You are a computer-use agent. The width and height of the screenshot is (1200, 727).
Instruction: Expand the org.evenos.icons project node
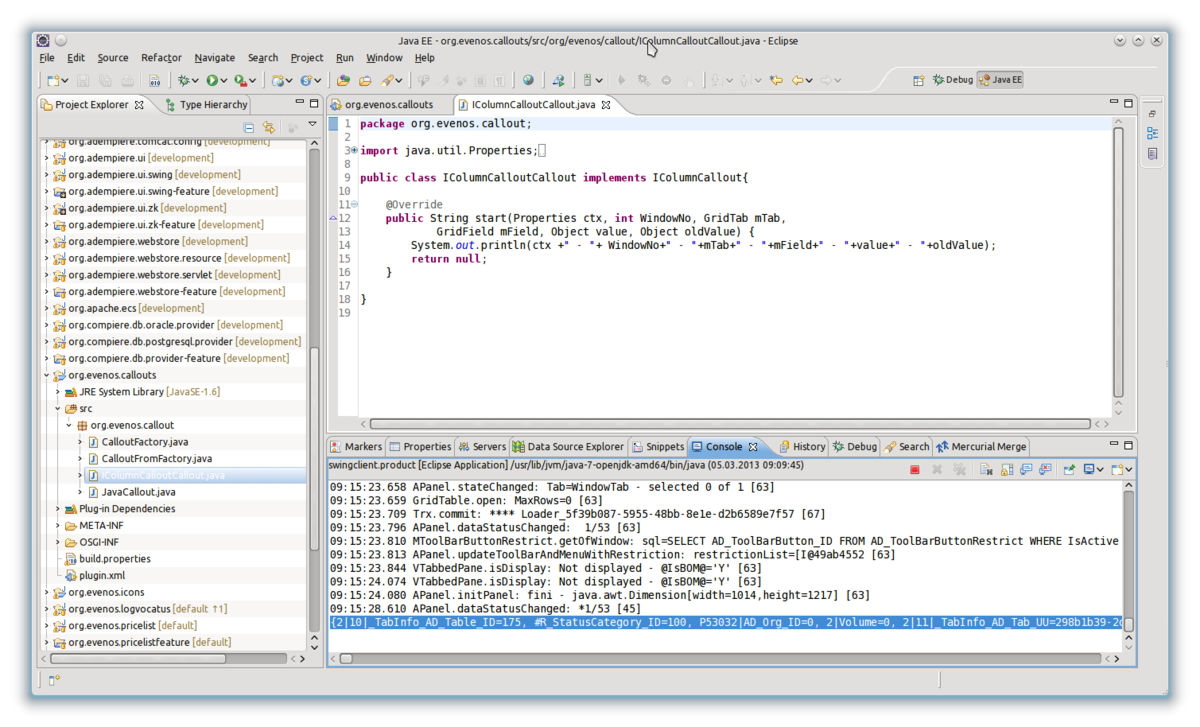click(46, 592)
